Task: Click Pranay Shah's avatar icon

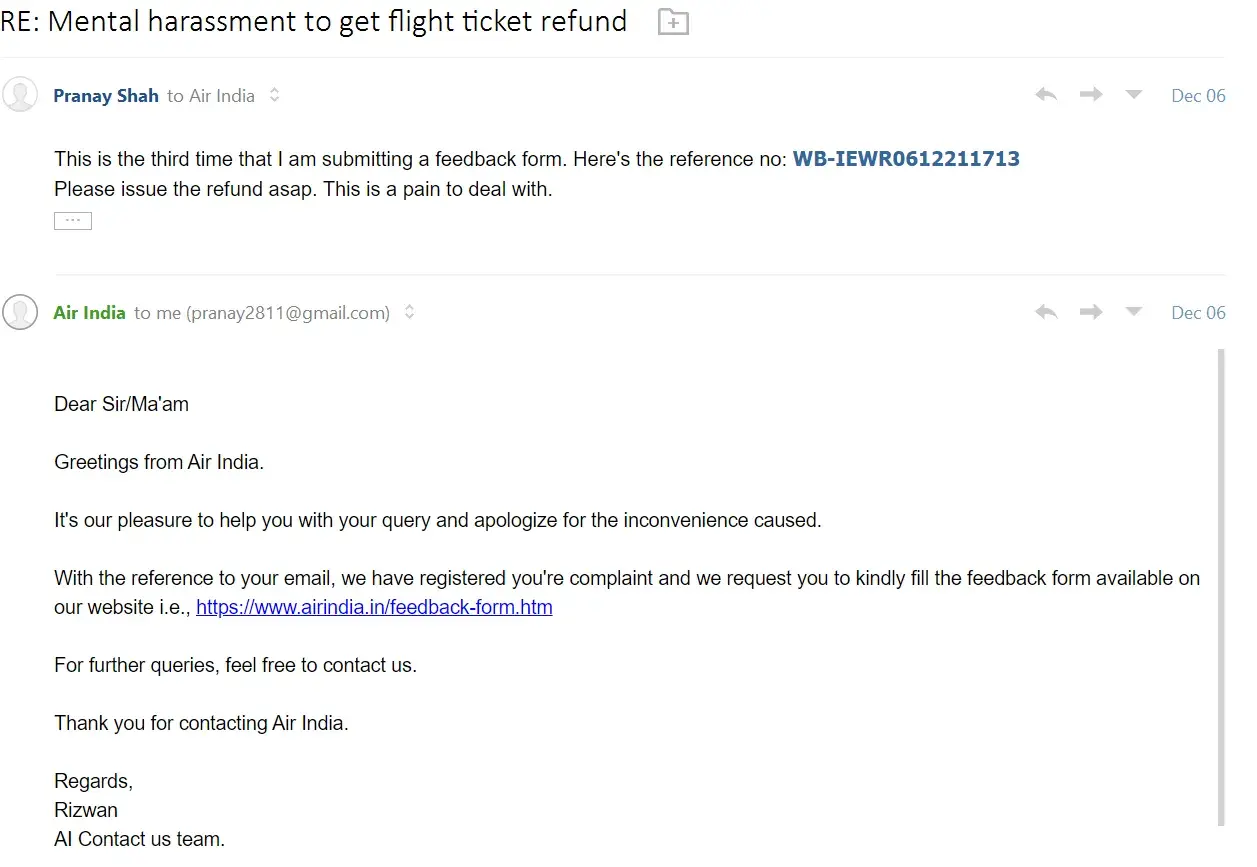Action: [20, 95]
